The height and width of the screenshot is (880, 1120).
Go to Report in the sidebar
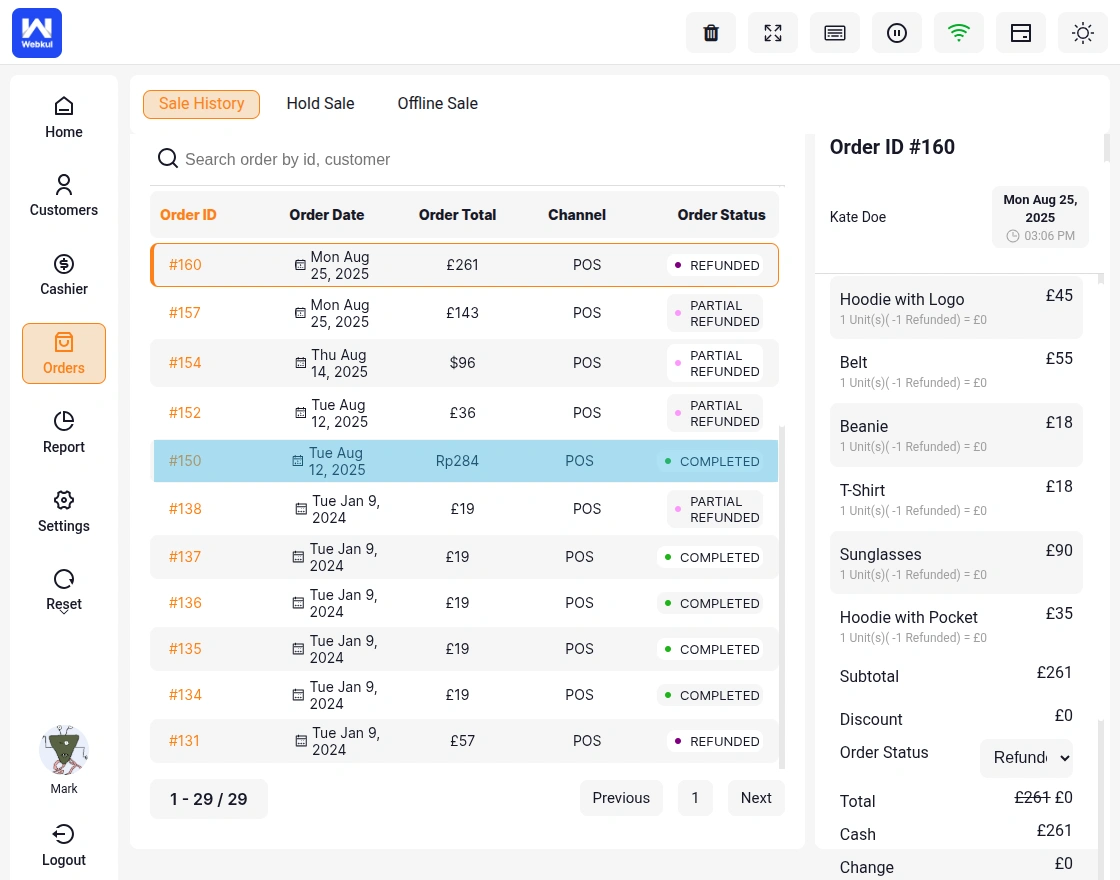point(64,433)
